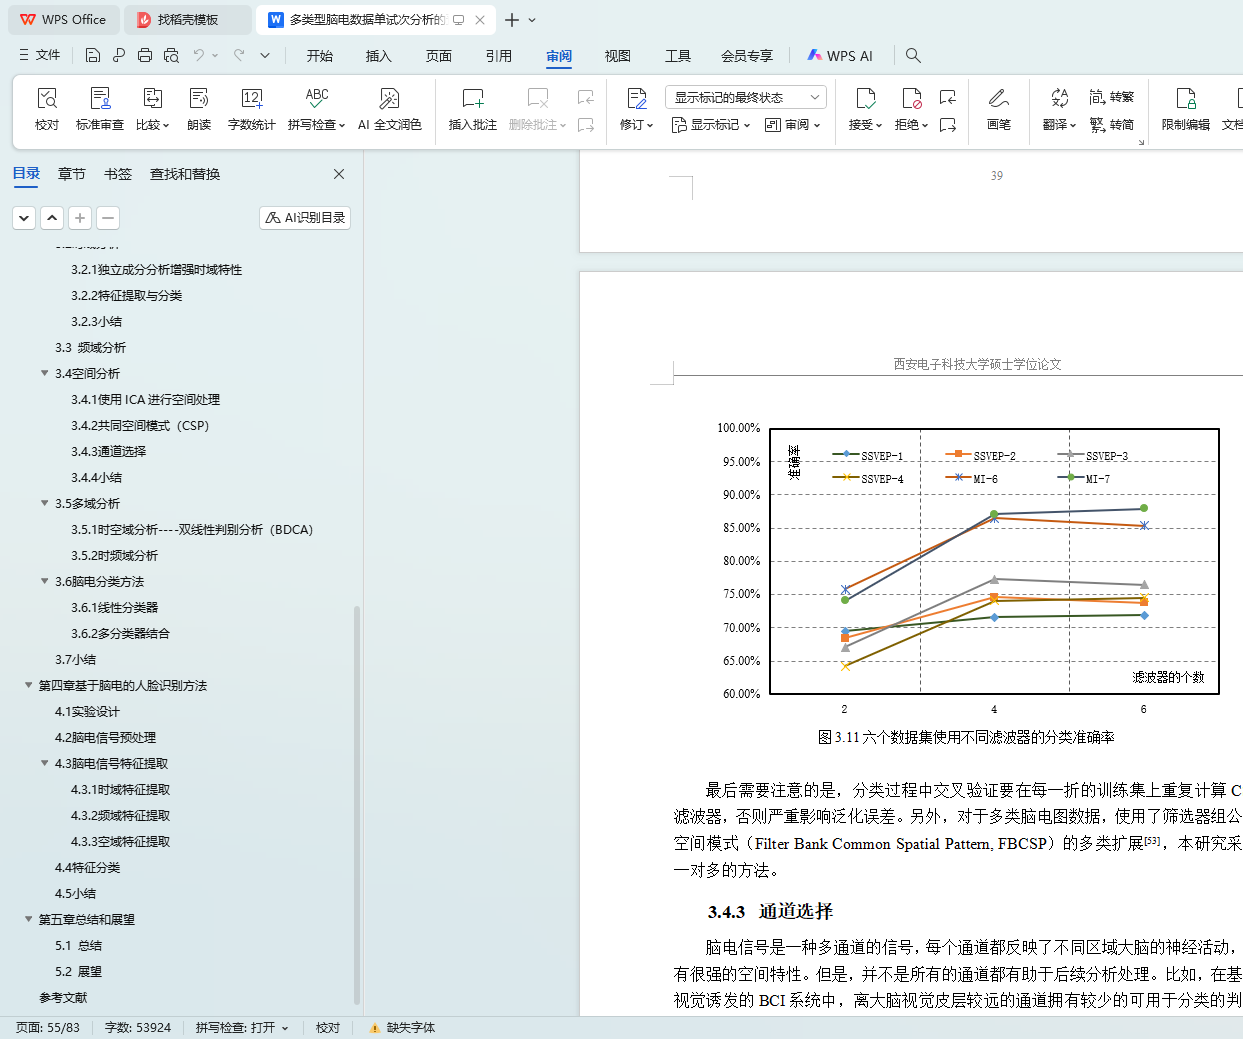1243x1039 pixels.
Task: Click the magnifier search icon beside WPS AI
Action: coord(913,56)
